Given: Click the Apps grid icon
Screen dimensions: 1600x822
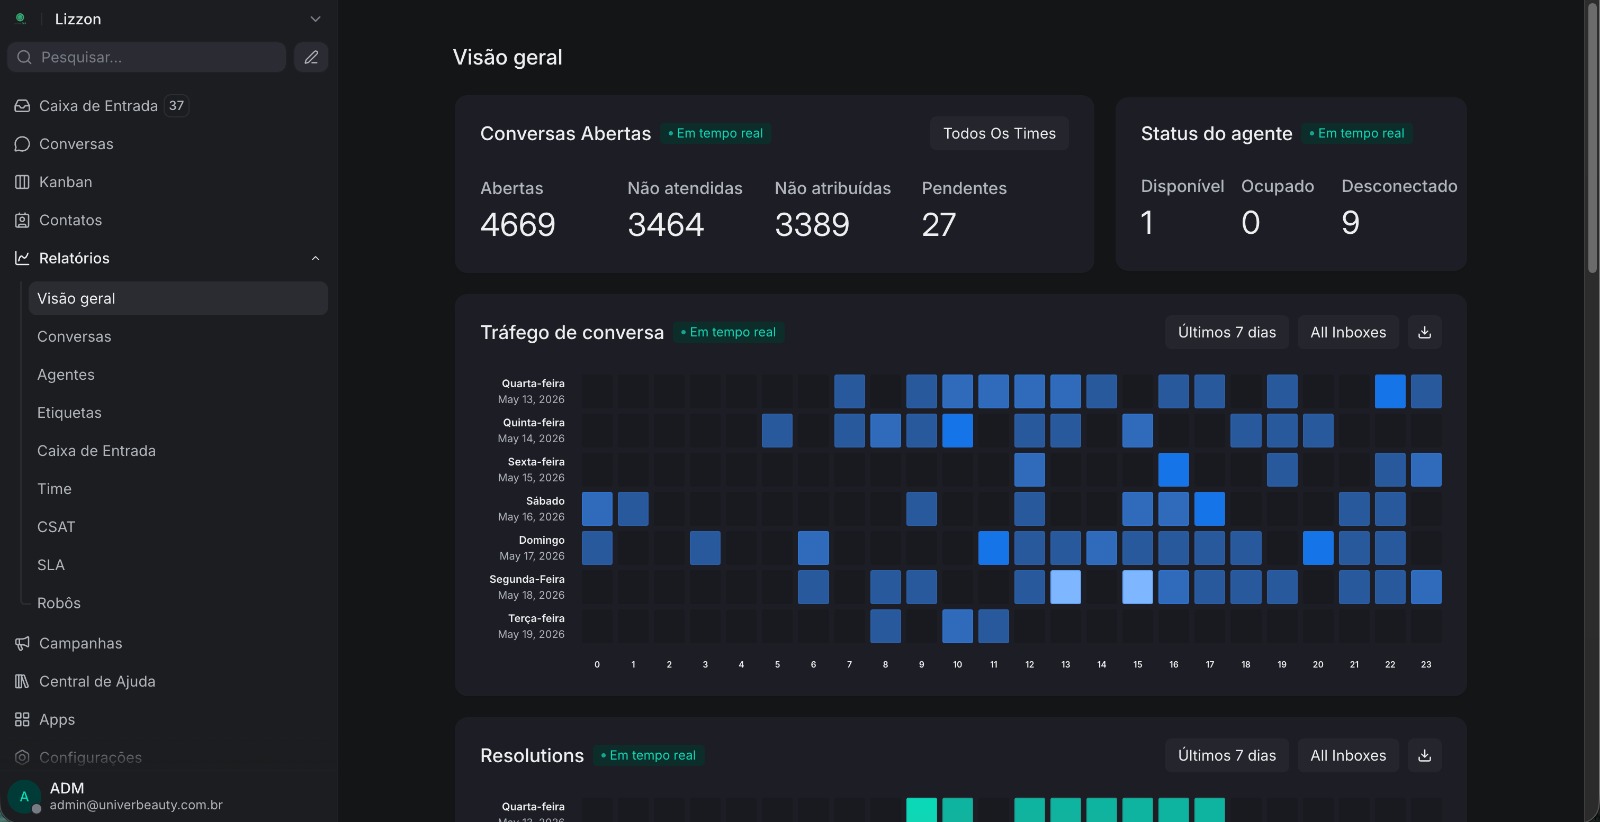Looking at the screenshot, I should tap(22, 719).
